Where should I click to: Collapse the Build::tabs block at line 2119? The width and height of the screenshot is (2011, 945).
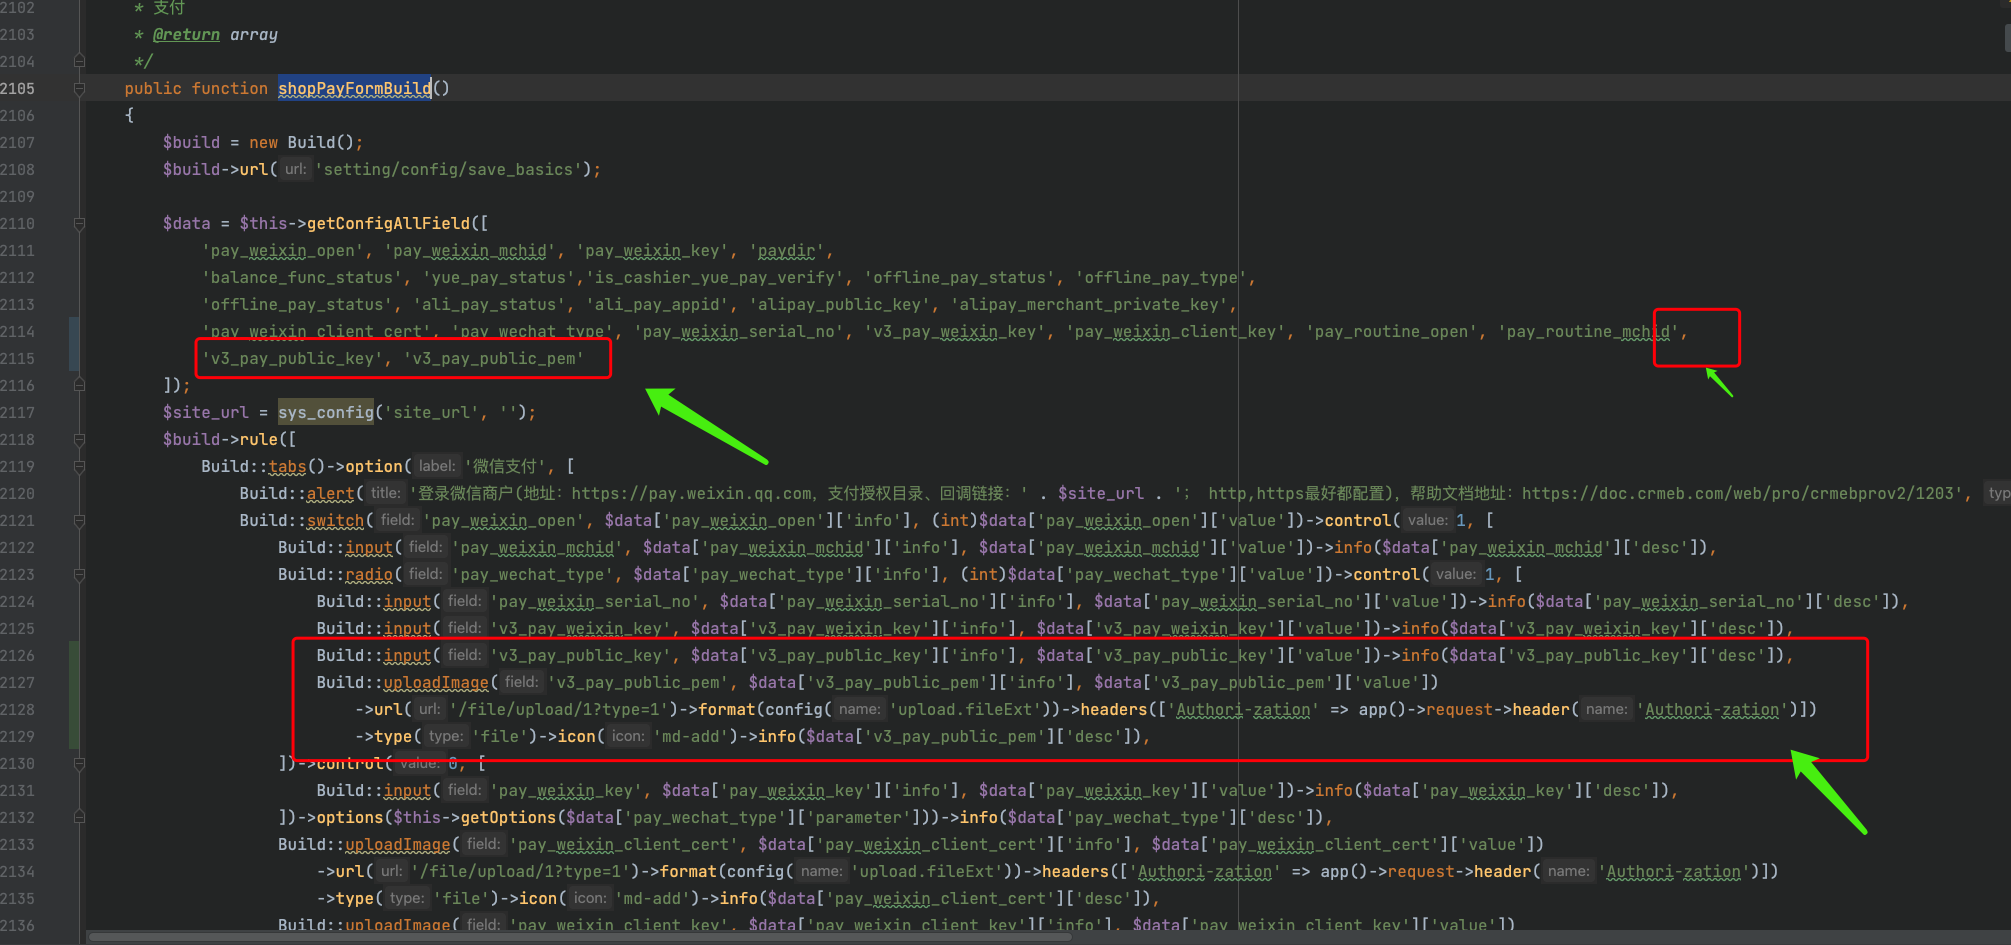[79, 467]
